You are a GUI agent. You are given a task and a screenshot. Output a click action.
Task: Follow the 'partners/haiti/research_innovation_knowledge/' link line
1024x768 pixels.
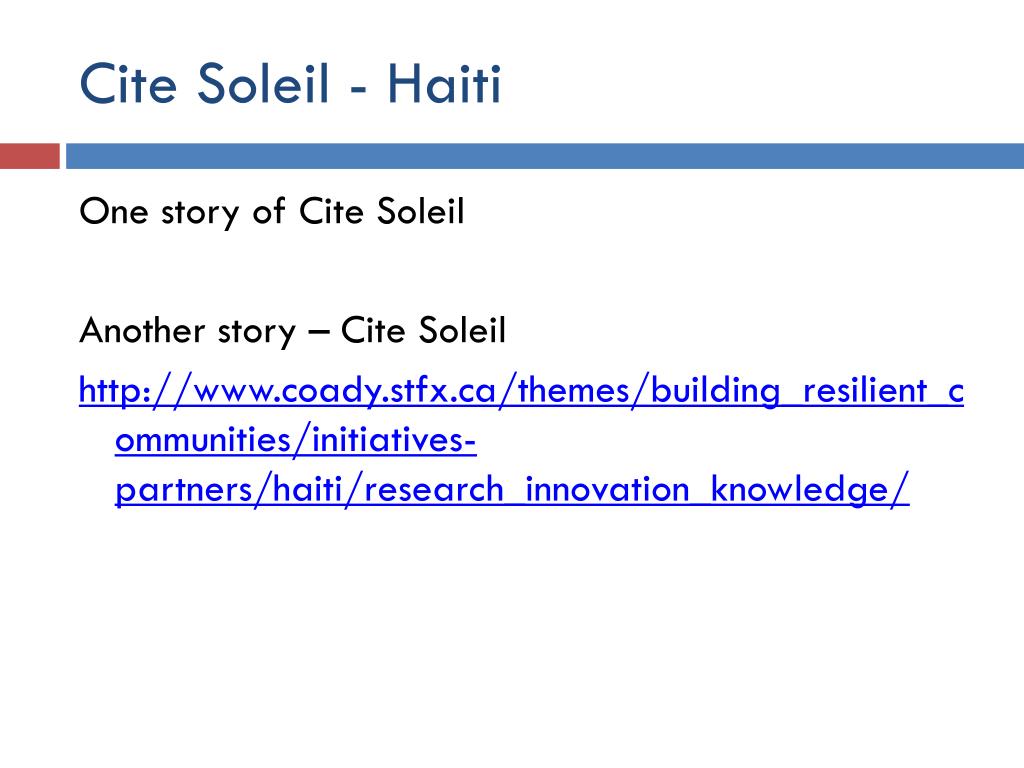tap(512, 489)
